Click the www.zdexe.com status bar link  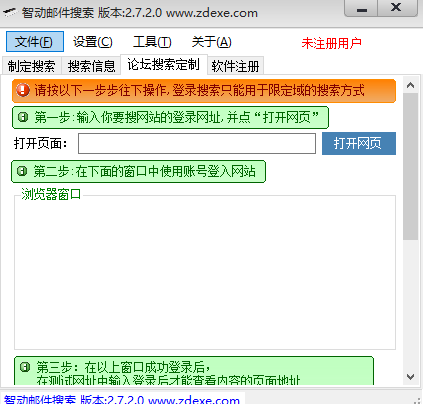pyautogui.click(x=193, y=400)
